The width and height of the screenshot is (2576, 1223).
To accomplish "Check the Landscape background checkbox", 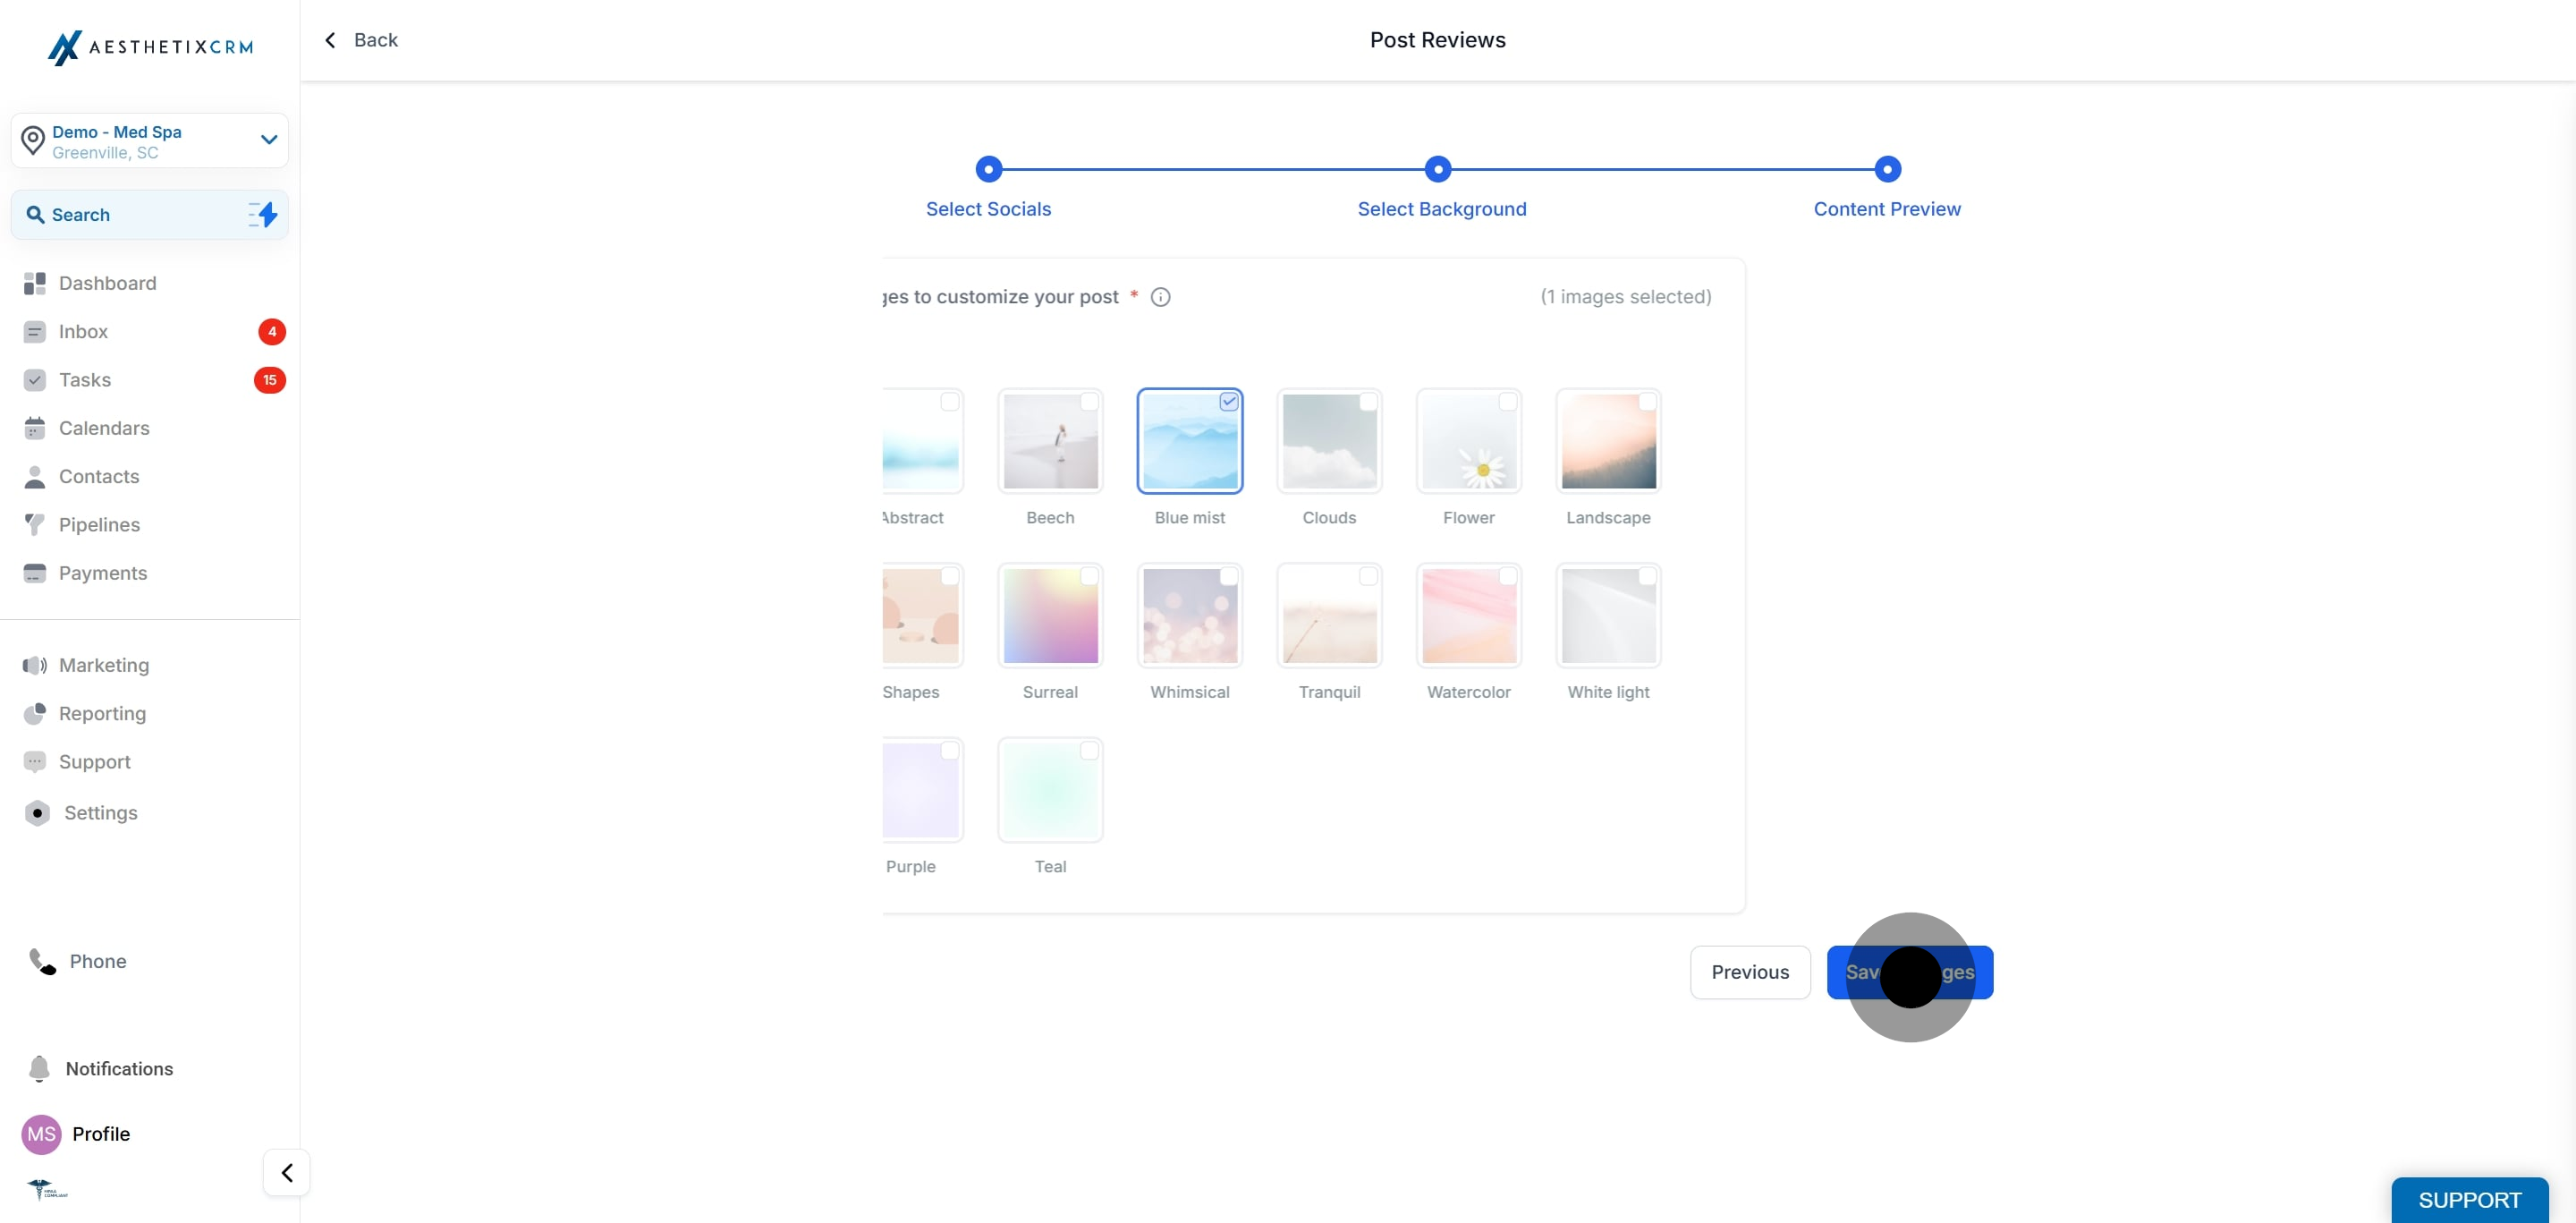I will tap(1647, 402).
